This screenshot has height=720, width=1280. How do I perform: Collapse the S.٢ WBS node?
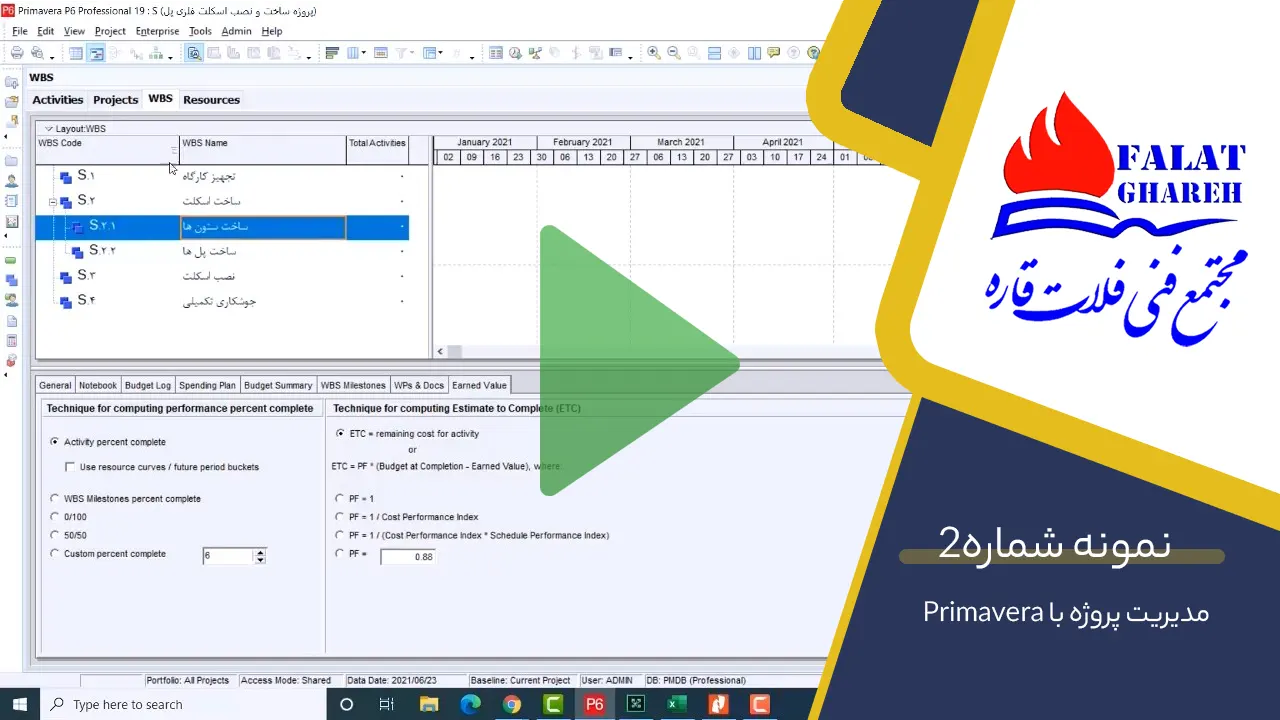[53, 201]
